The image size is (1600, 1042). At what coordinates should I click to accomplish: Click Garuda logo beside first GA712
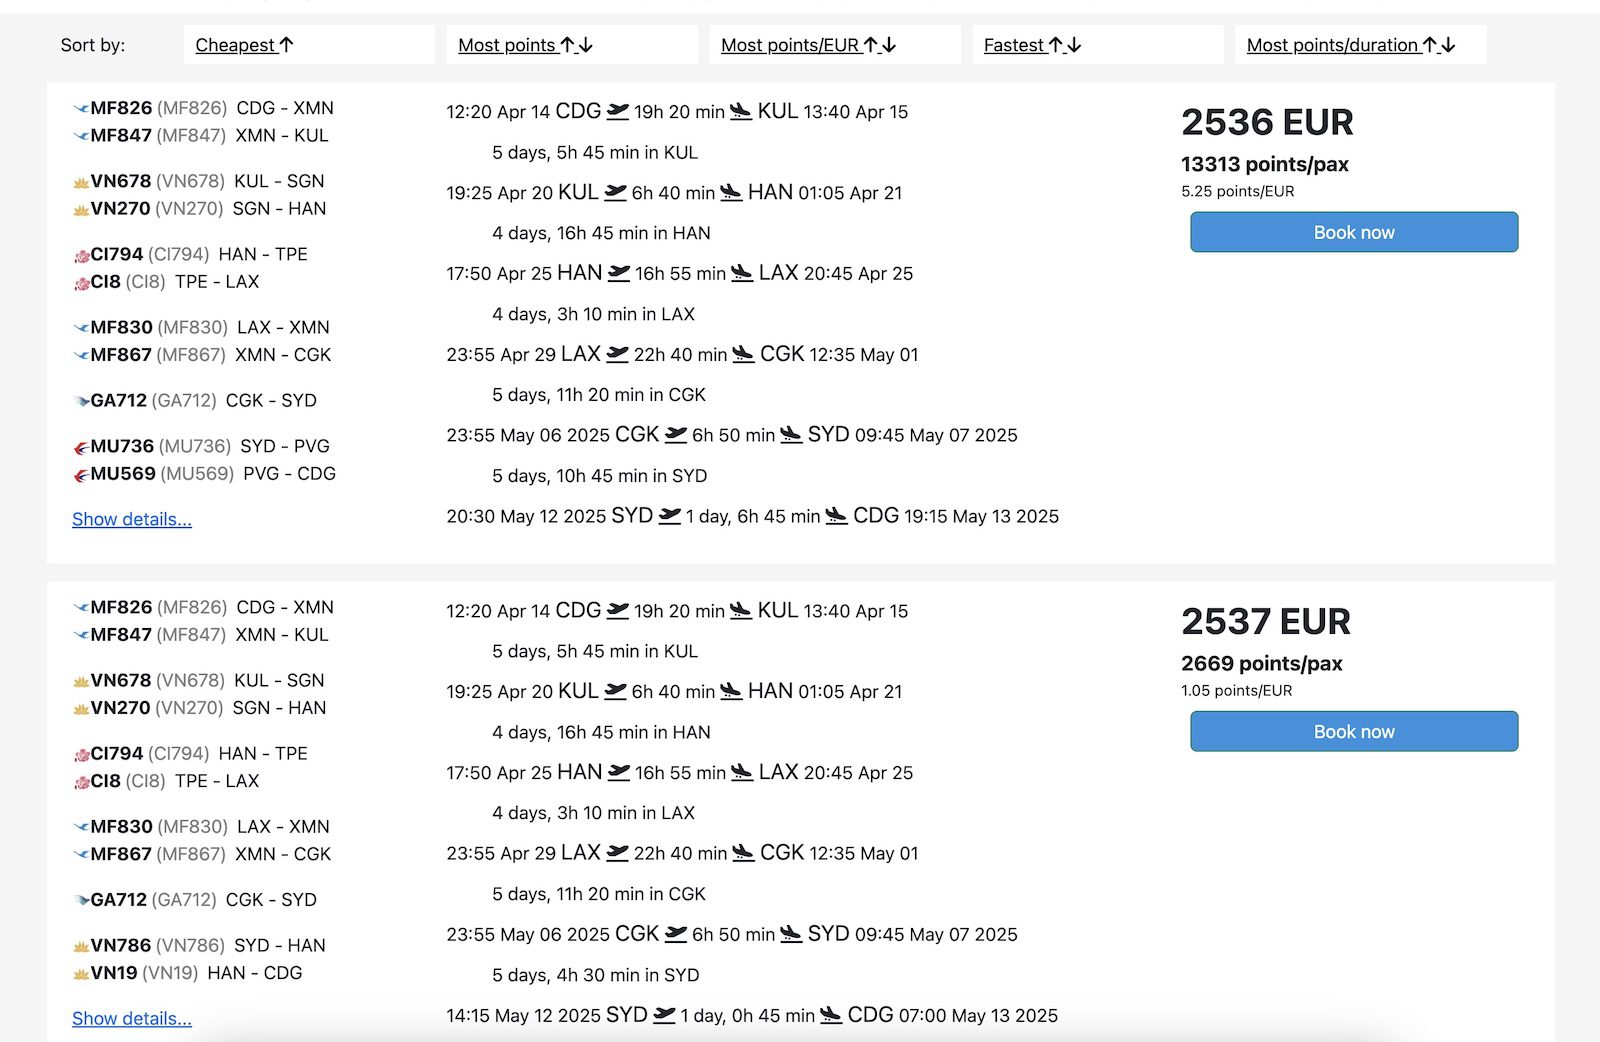82,401
